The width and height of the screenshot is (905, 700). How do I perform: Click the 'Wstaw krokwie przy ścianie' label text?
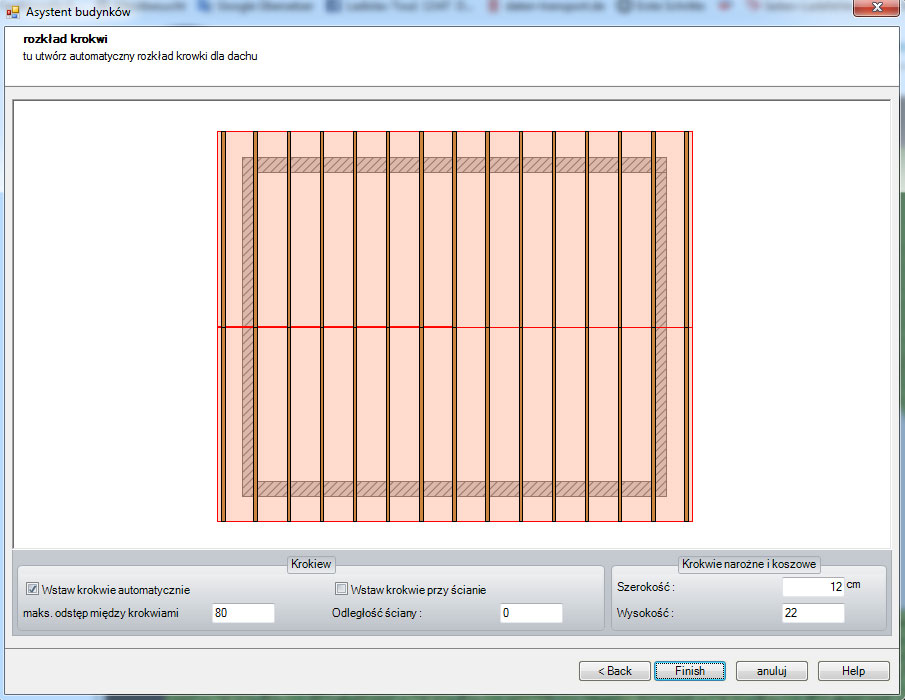(x=418, y=589)
